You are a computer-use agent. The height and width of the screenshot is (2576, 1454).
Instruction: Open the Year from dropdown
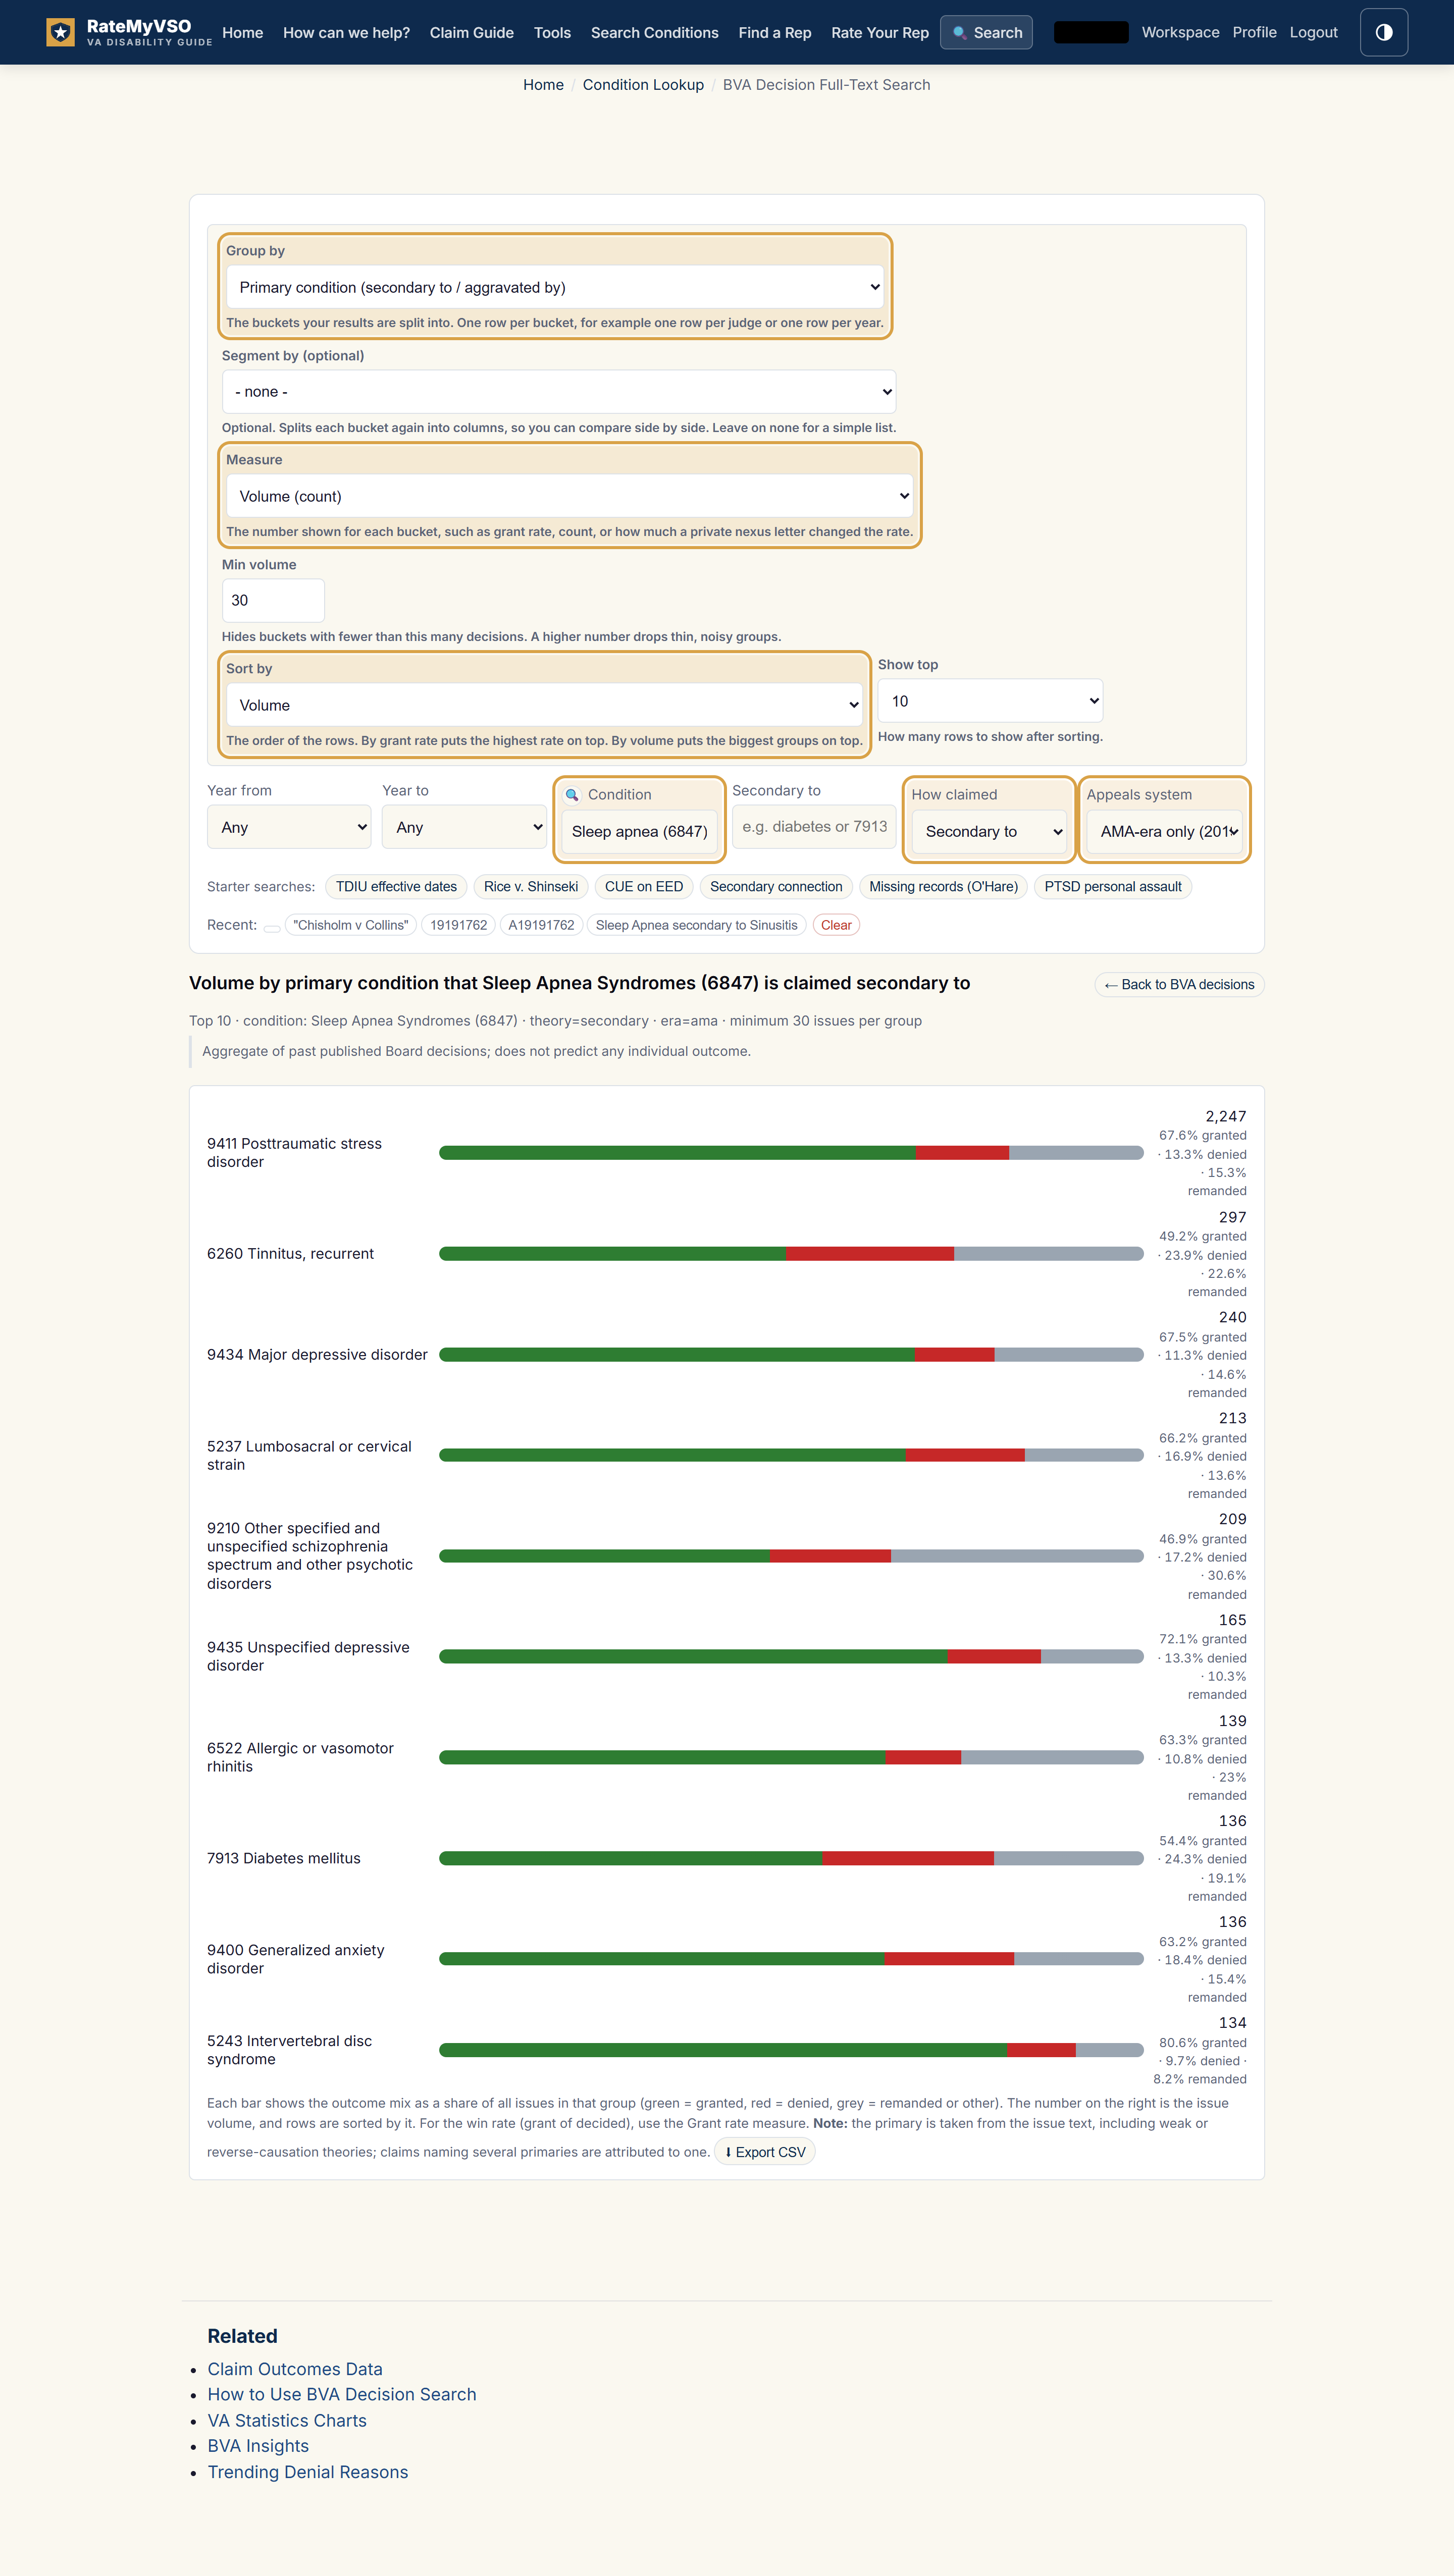point(289,827)
